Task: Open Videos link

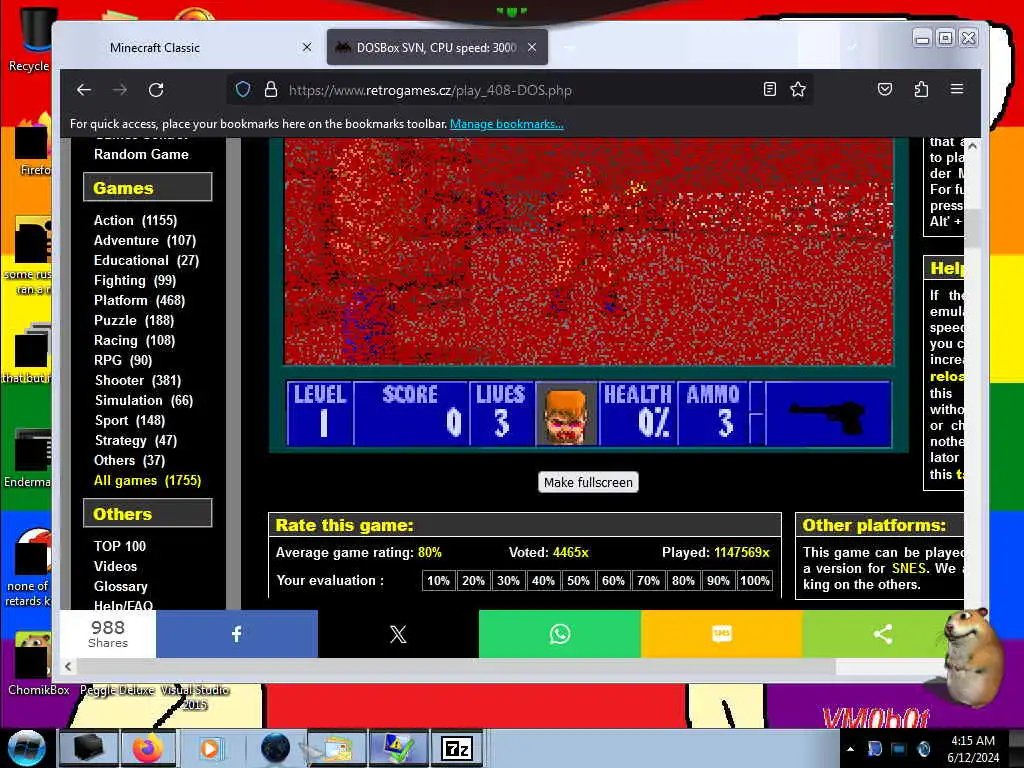Action: (115, 566)
